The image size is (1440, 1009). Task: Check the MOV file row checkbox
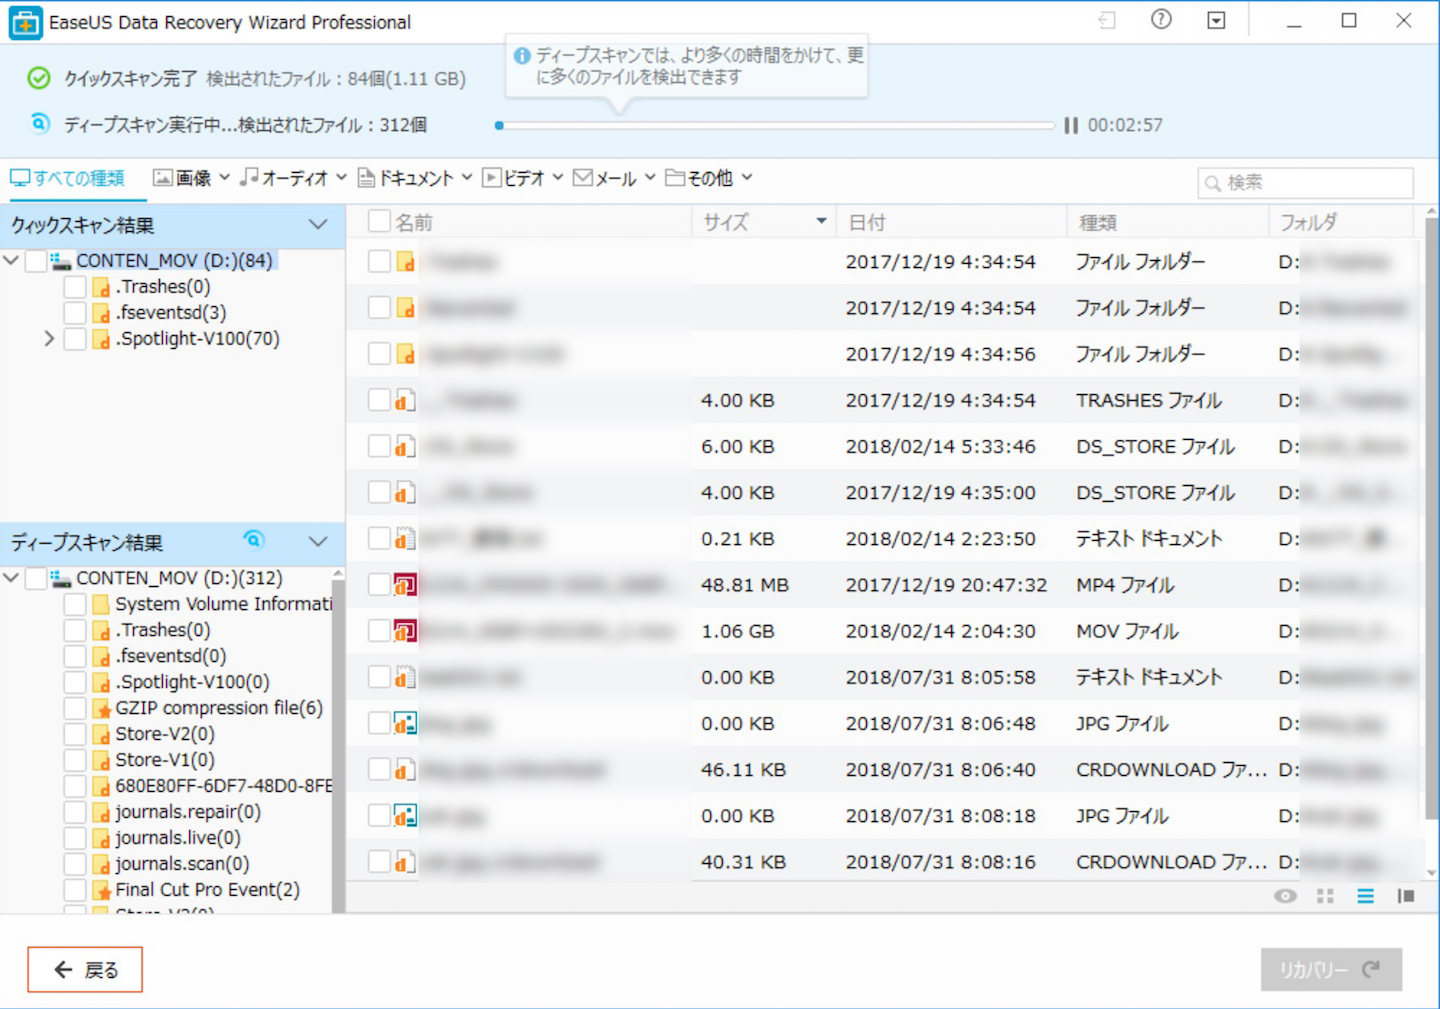tap(379, 630)
